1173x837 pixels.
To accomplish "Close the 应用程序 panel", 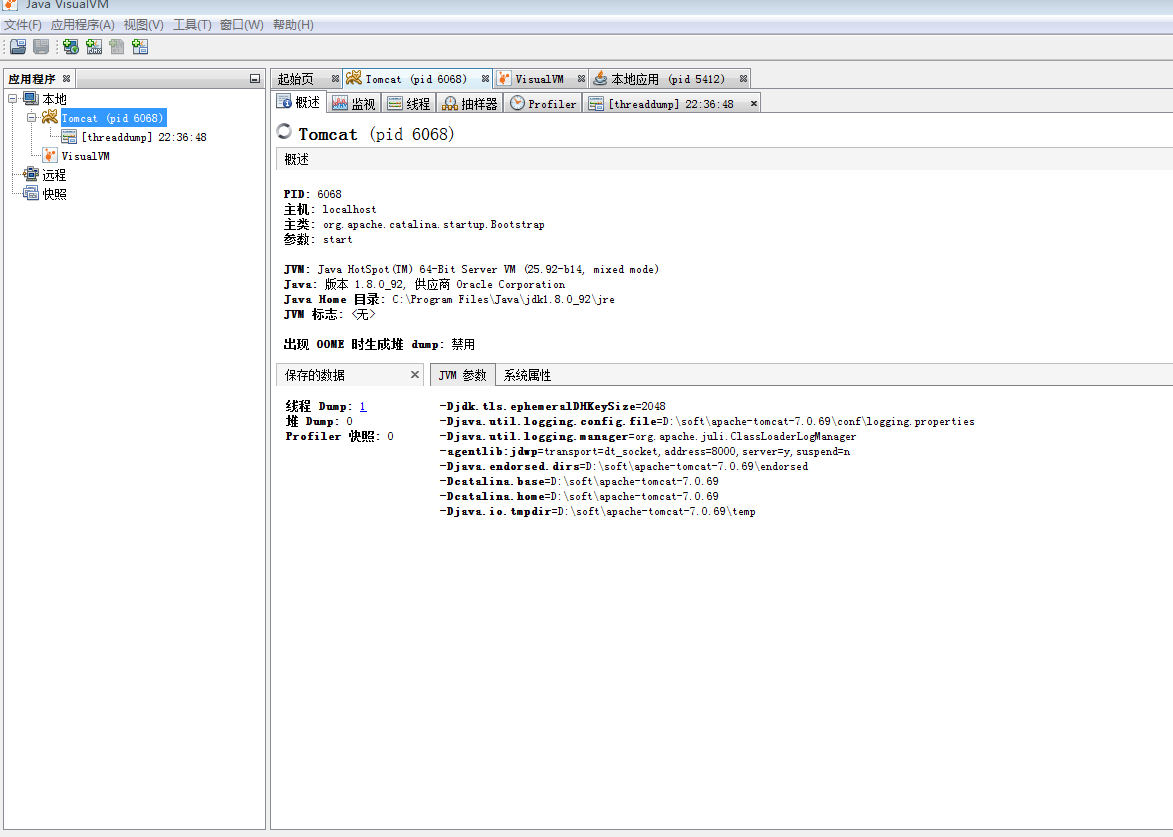I will (x=67, y=79).
